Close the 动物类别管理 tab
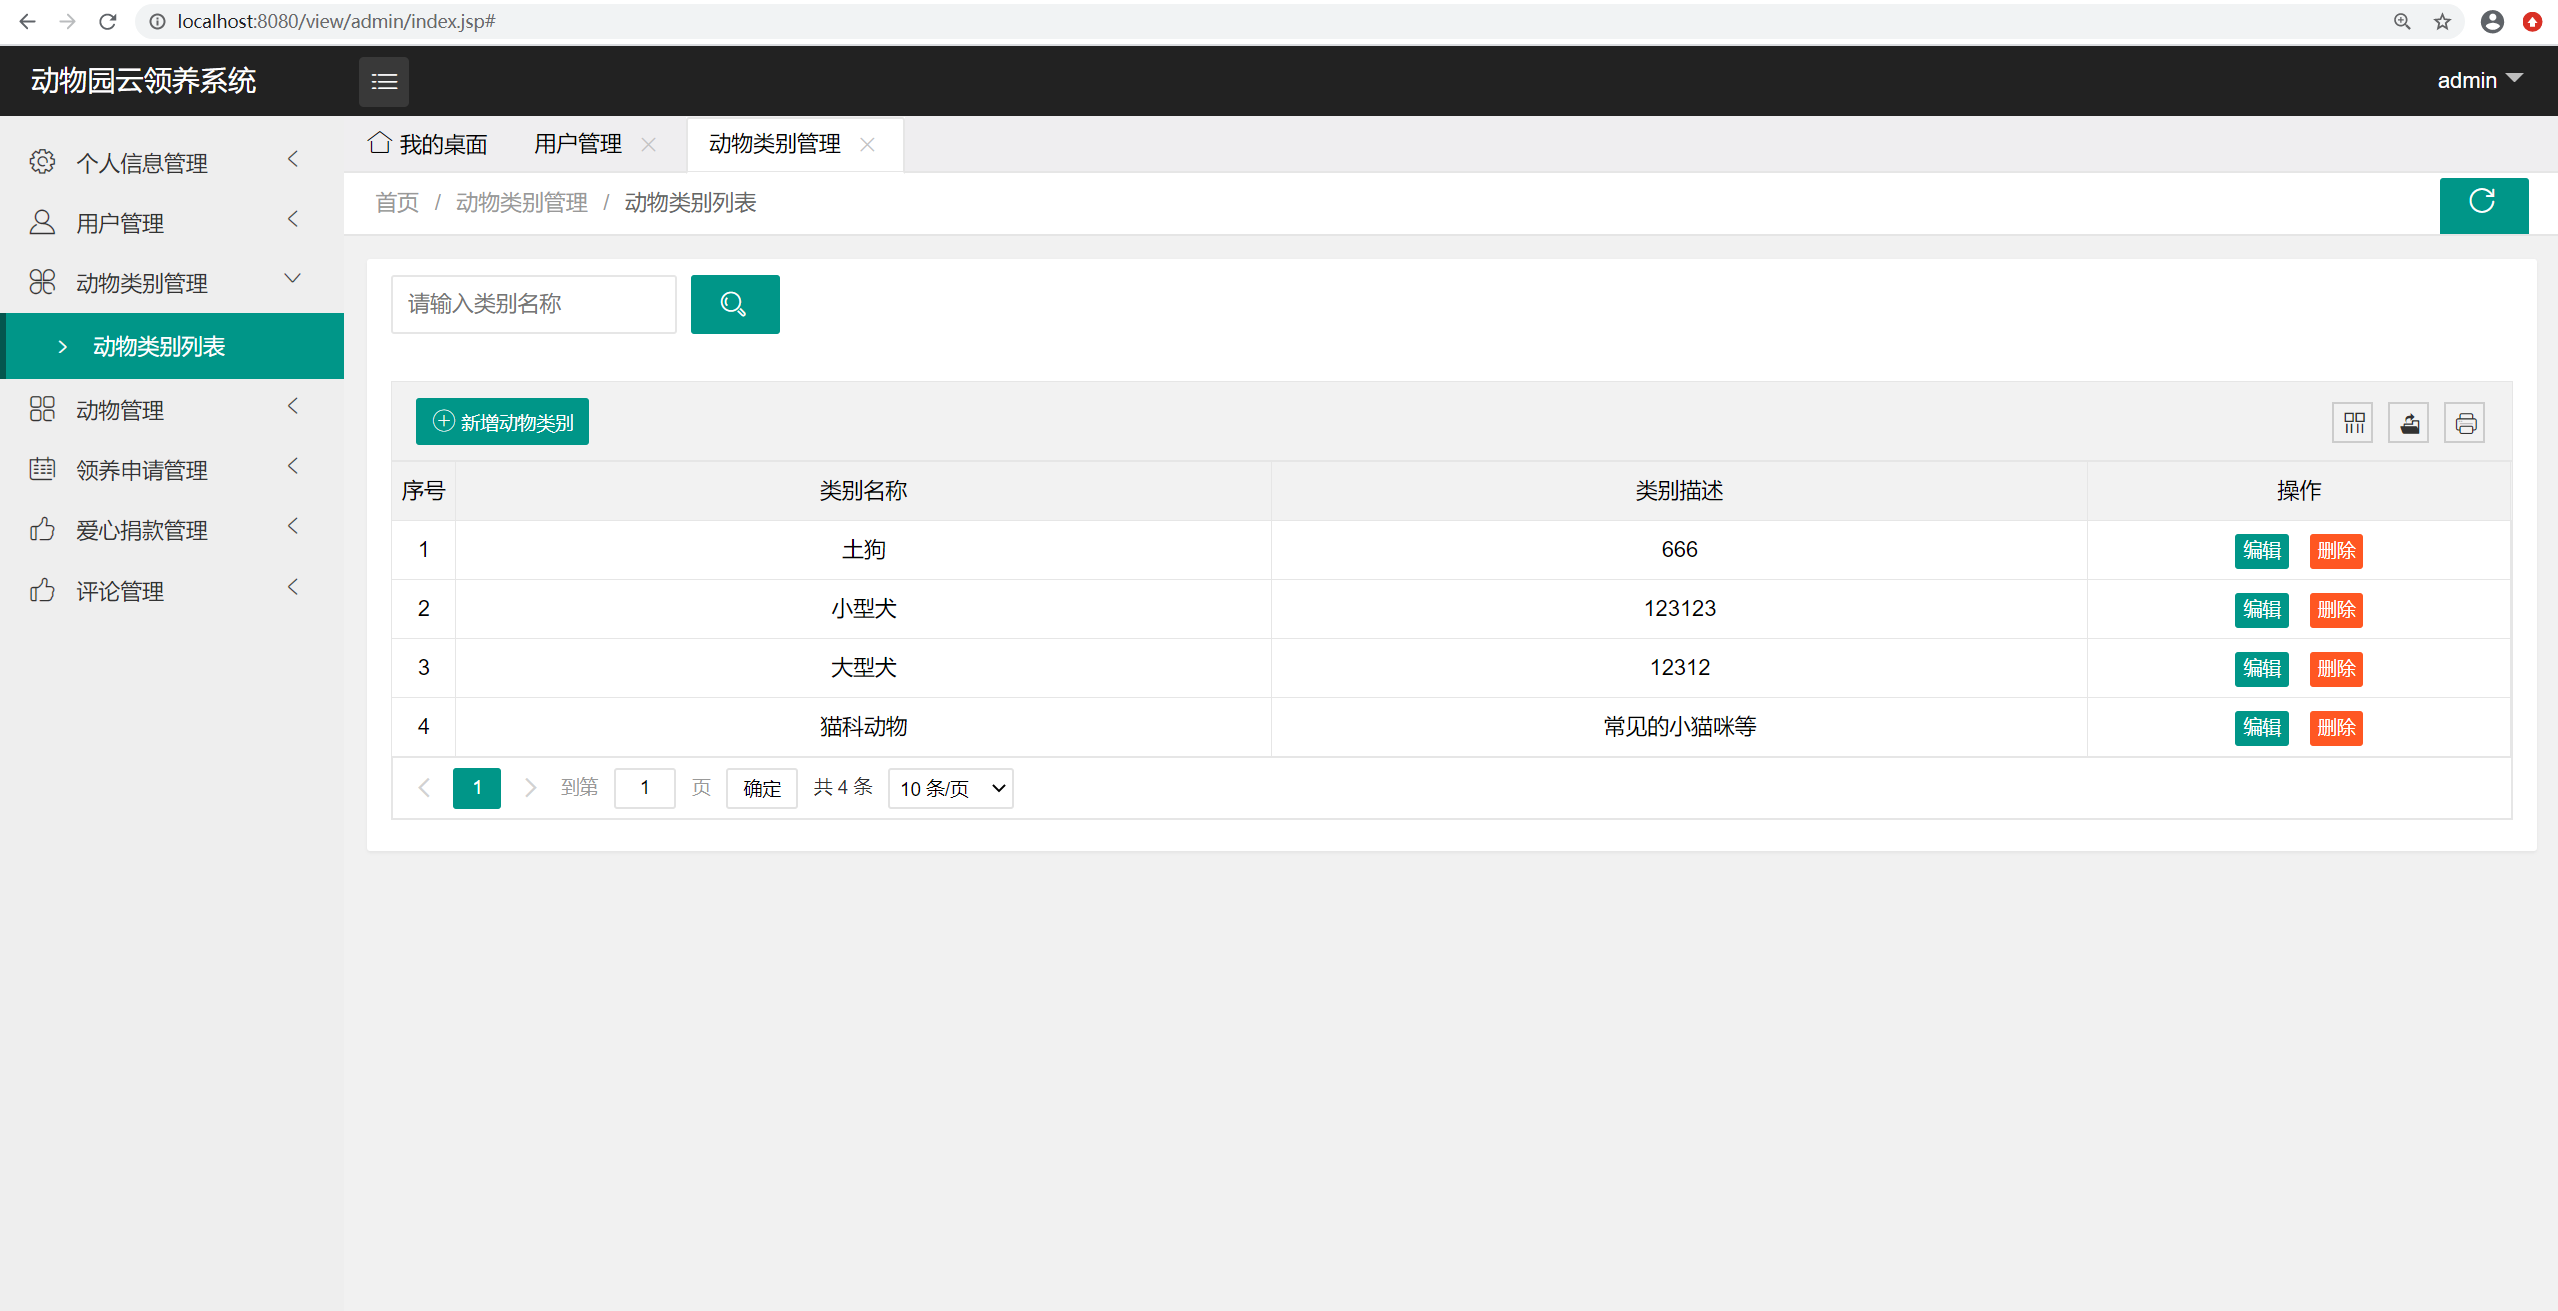Viewport: 2558px width, 1311px height. [x=867, y=145]
